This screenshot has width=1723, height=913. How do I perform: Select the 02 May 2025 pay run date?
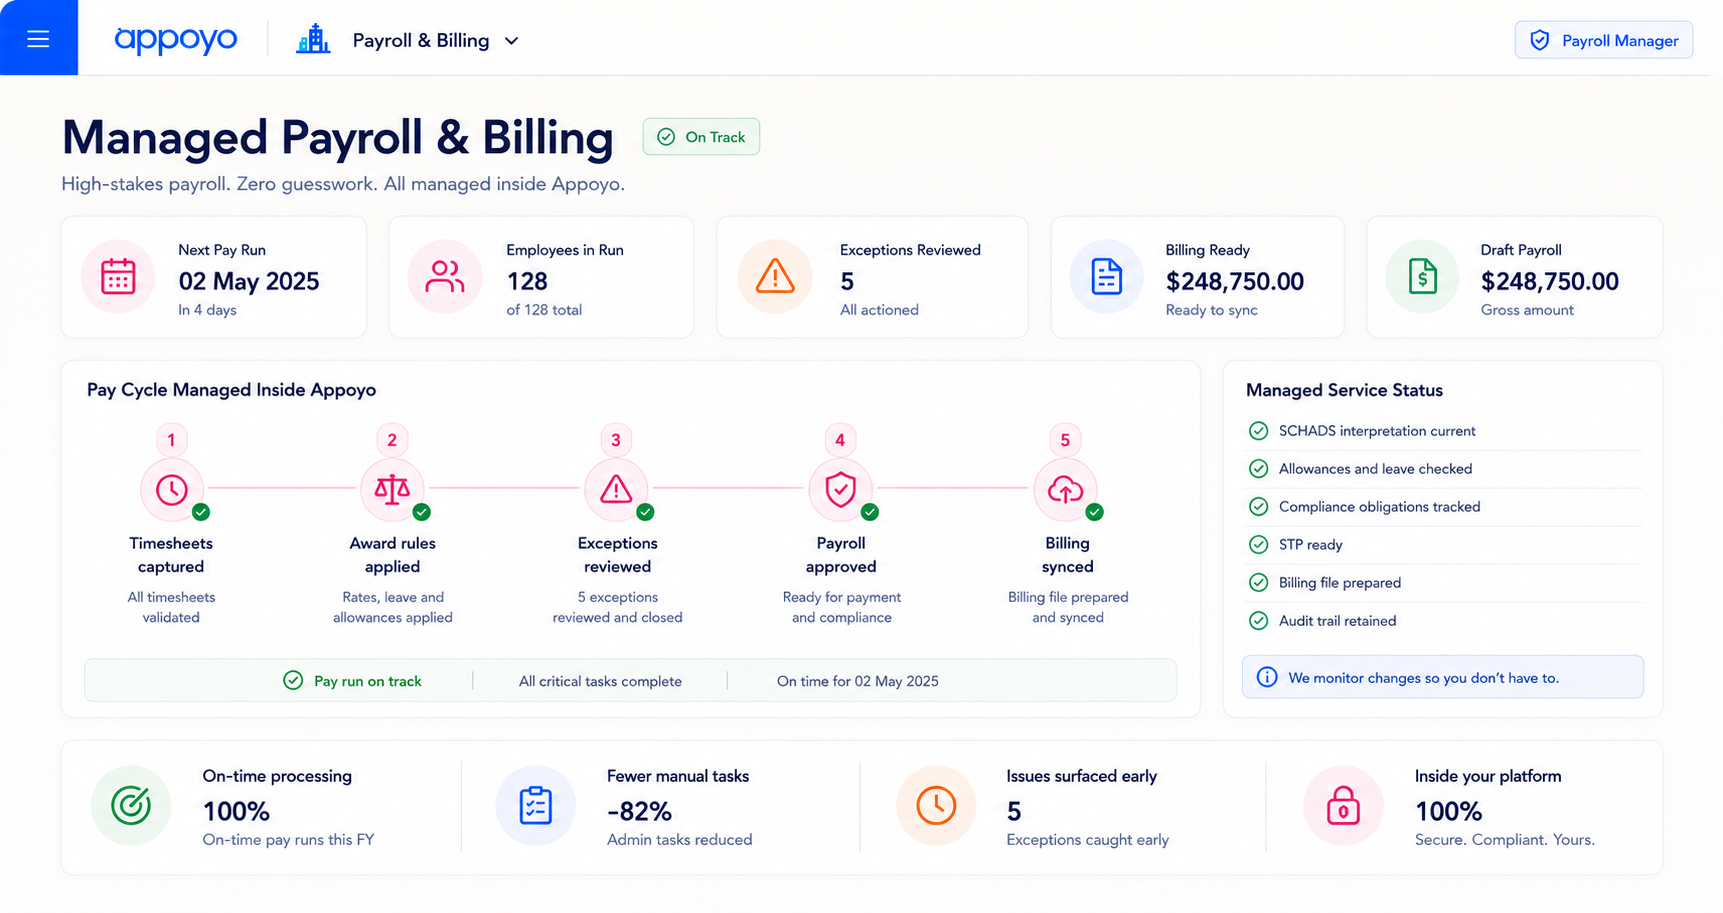(x=249, y=281)
